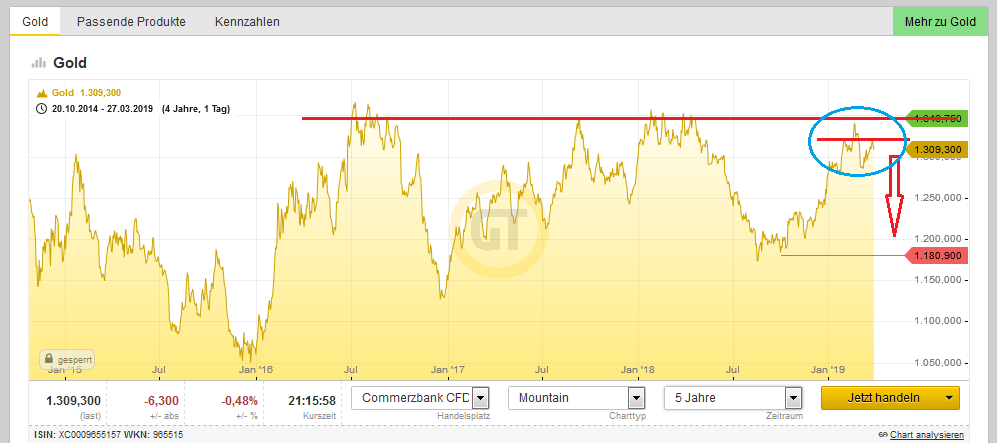Click the green 1.346,750 price marker

click(937, 118)
